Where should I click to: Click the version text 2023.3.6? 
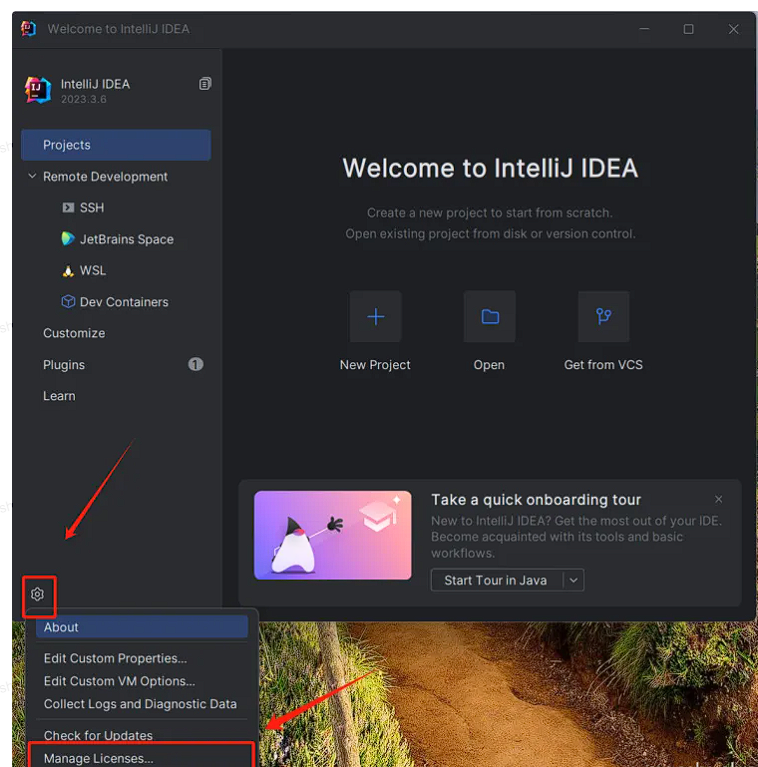pyautogui.click(x=84, y=99)
